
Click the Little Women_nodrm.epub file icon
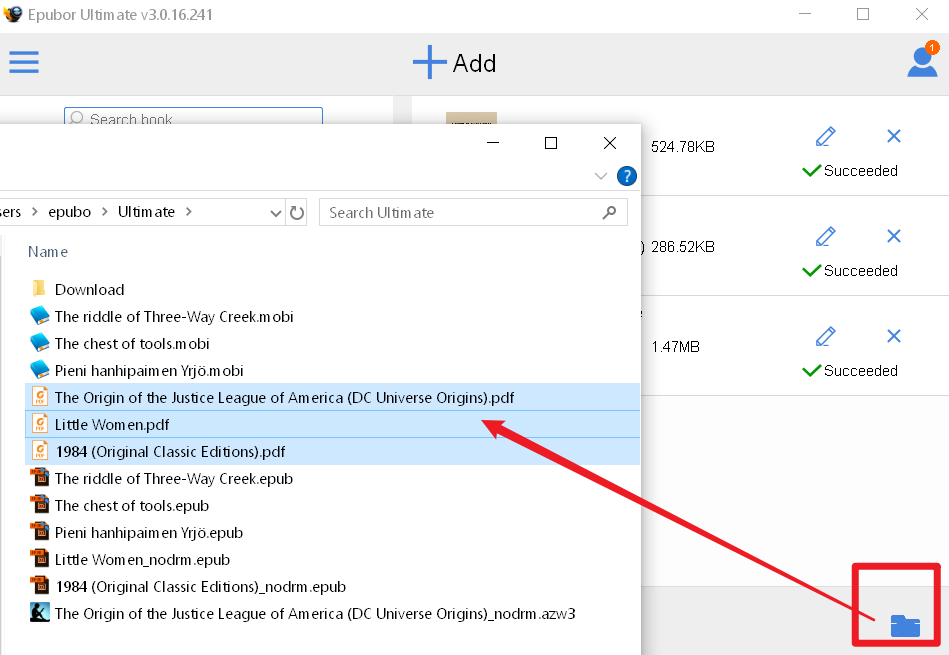[40, 559]
